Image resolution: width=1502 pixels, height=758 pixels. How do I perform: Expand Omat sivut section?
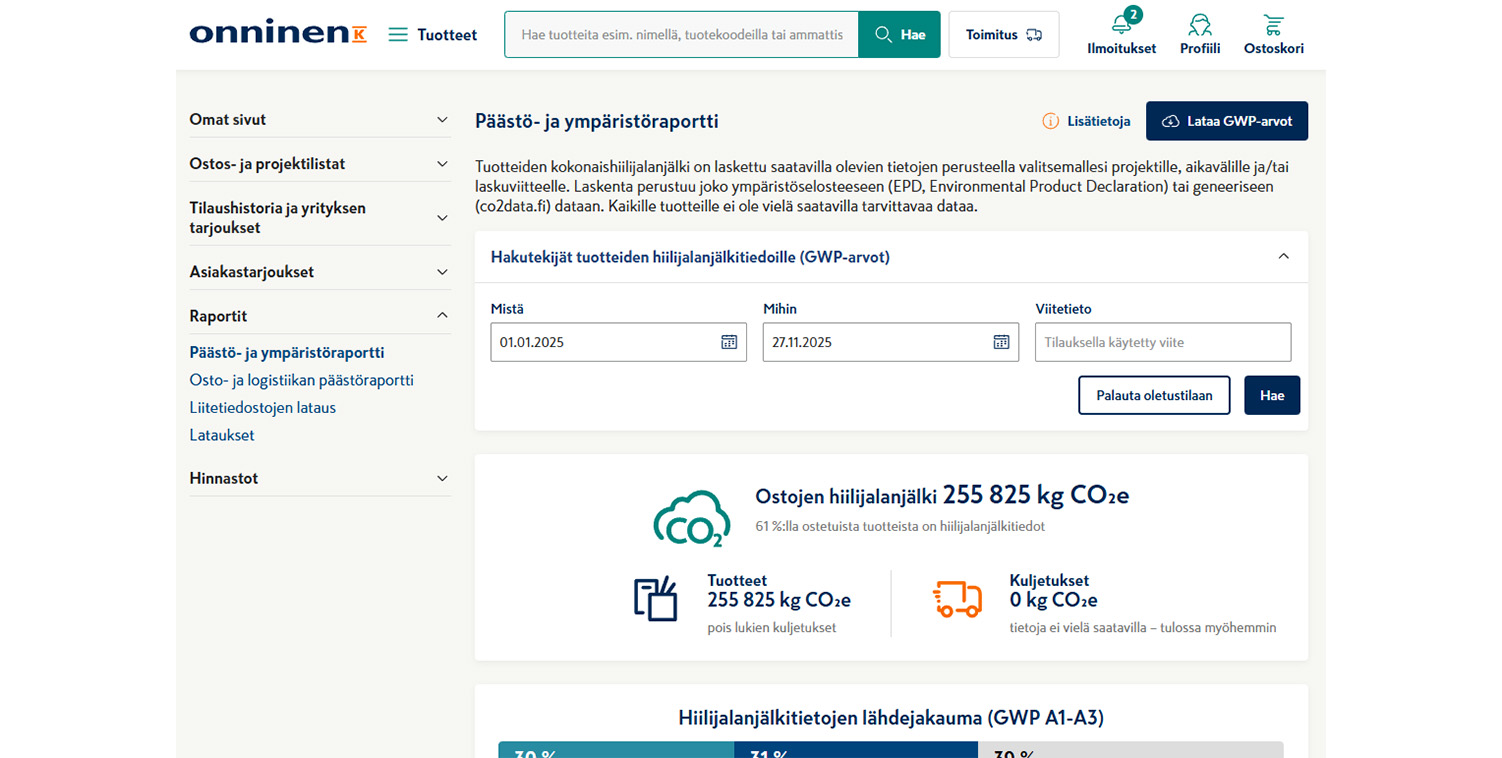pos(320,119)
